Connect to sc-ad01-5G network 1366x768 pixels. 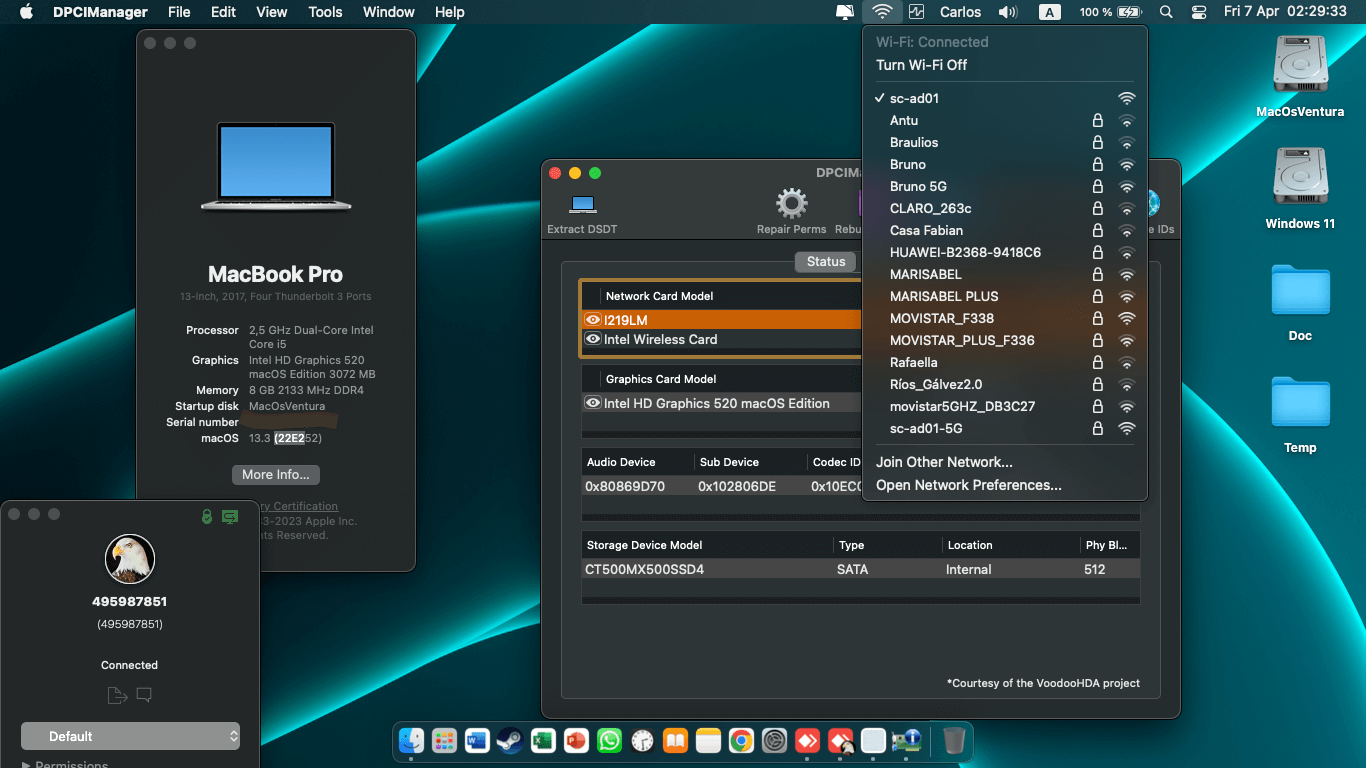click(x=1005, y=428)
